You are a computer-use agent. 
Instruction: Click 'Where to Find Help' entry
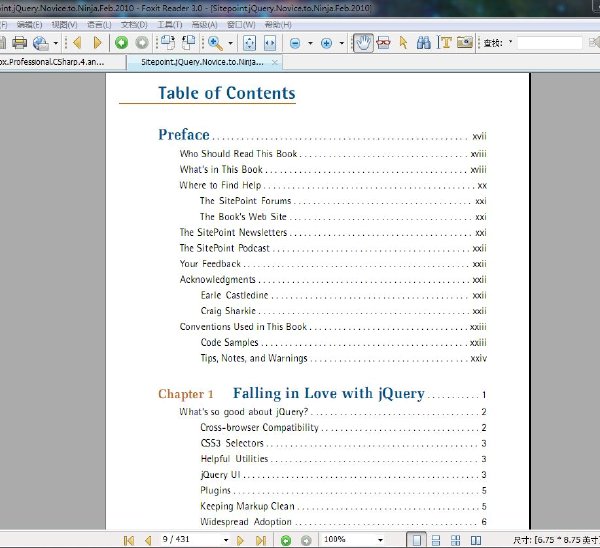[333, 186]
